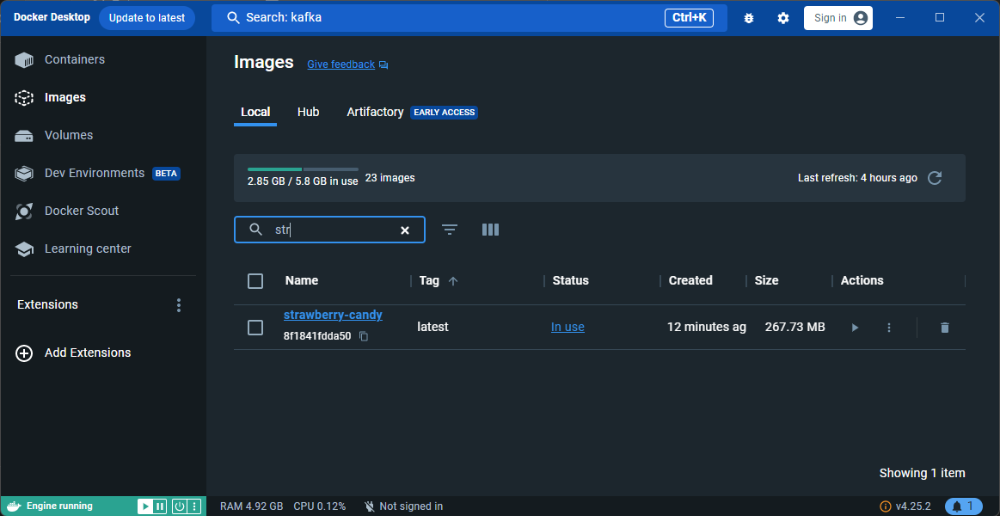
Task: Click the 267.73 MB size value
Action: pyautogui.click(x=795, y=327)
